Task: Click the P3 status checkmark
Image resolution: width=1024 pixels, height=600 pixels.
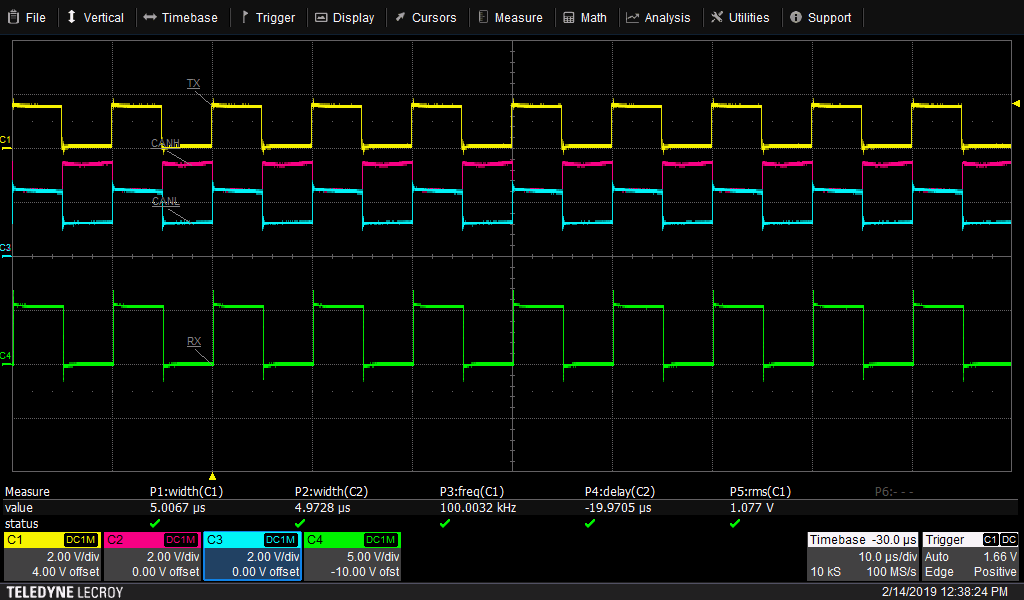Action: click(445, 524)
